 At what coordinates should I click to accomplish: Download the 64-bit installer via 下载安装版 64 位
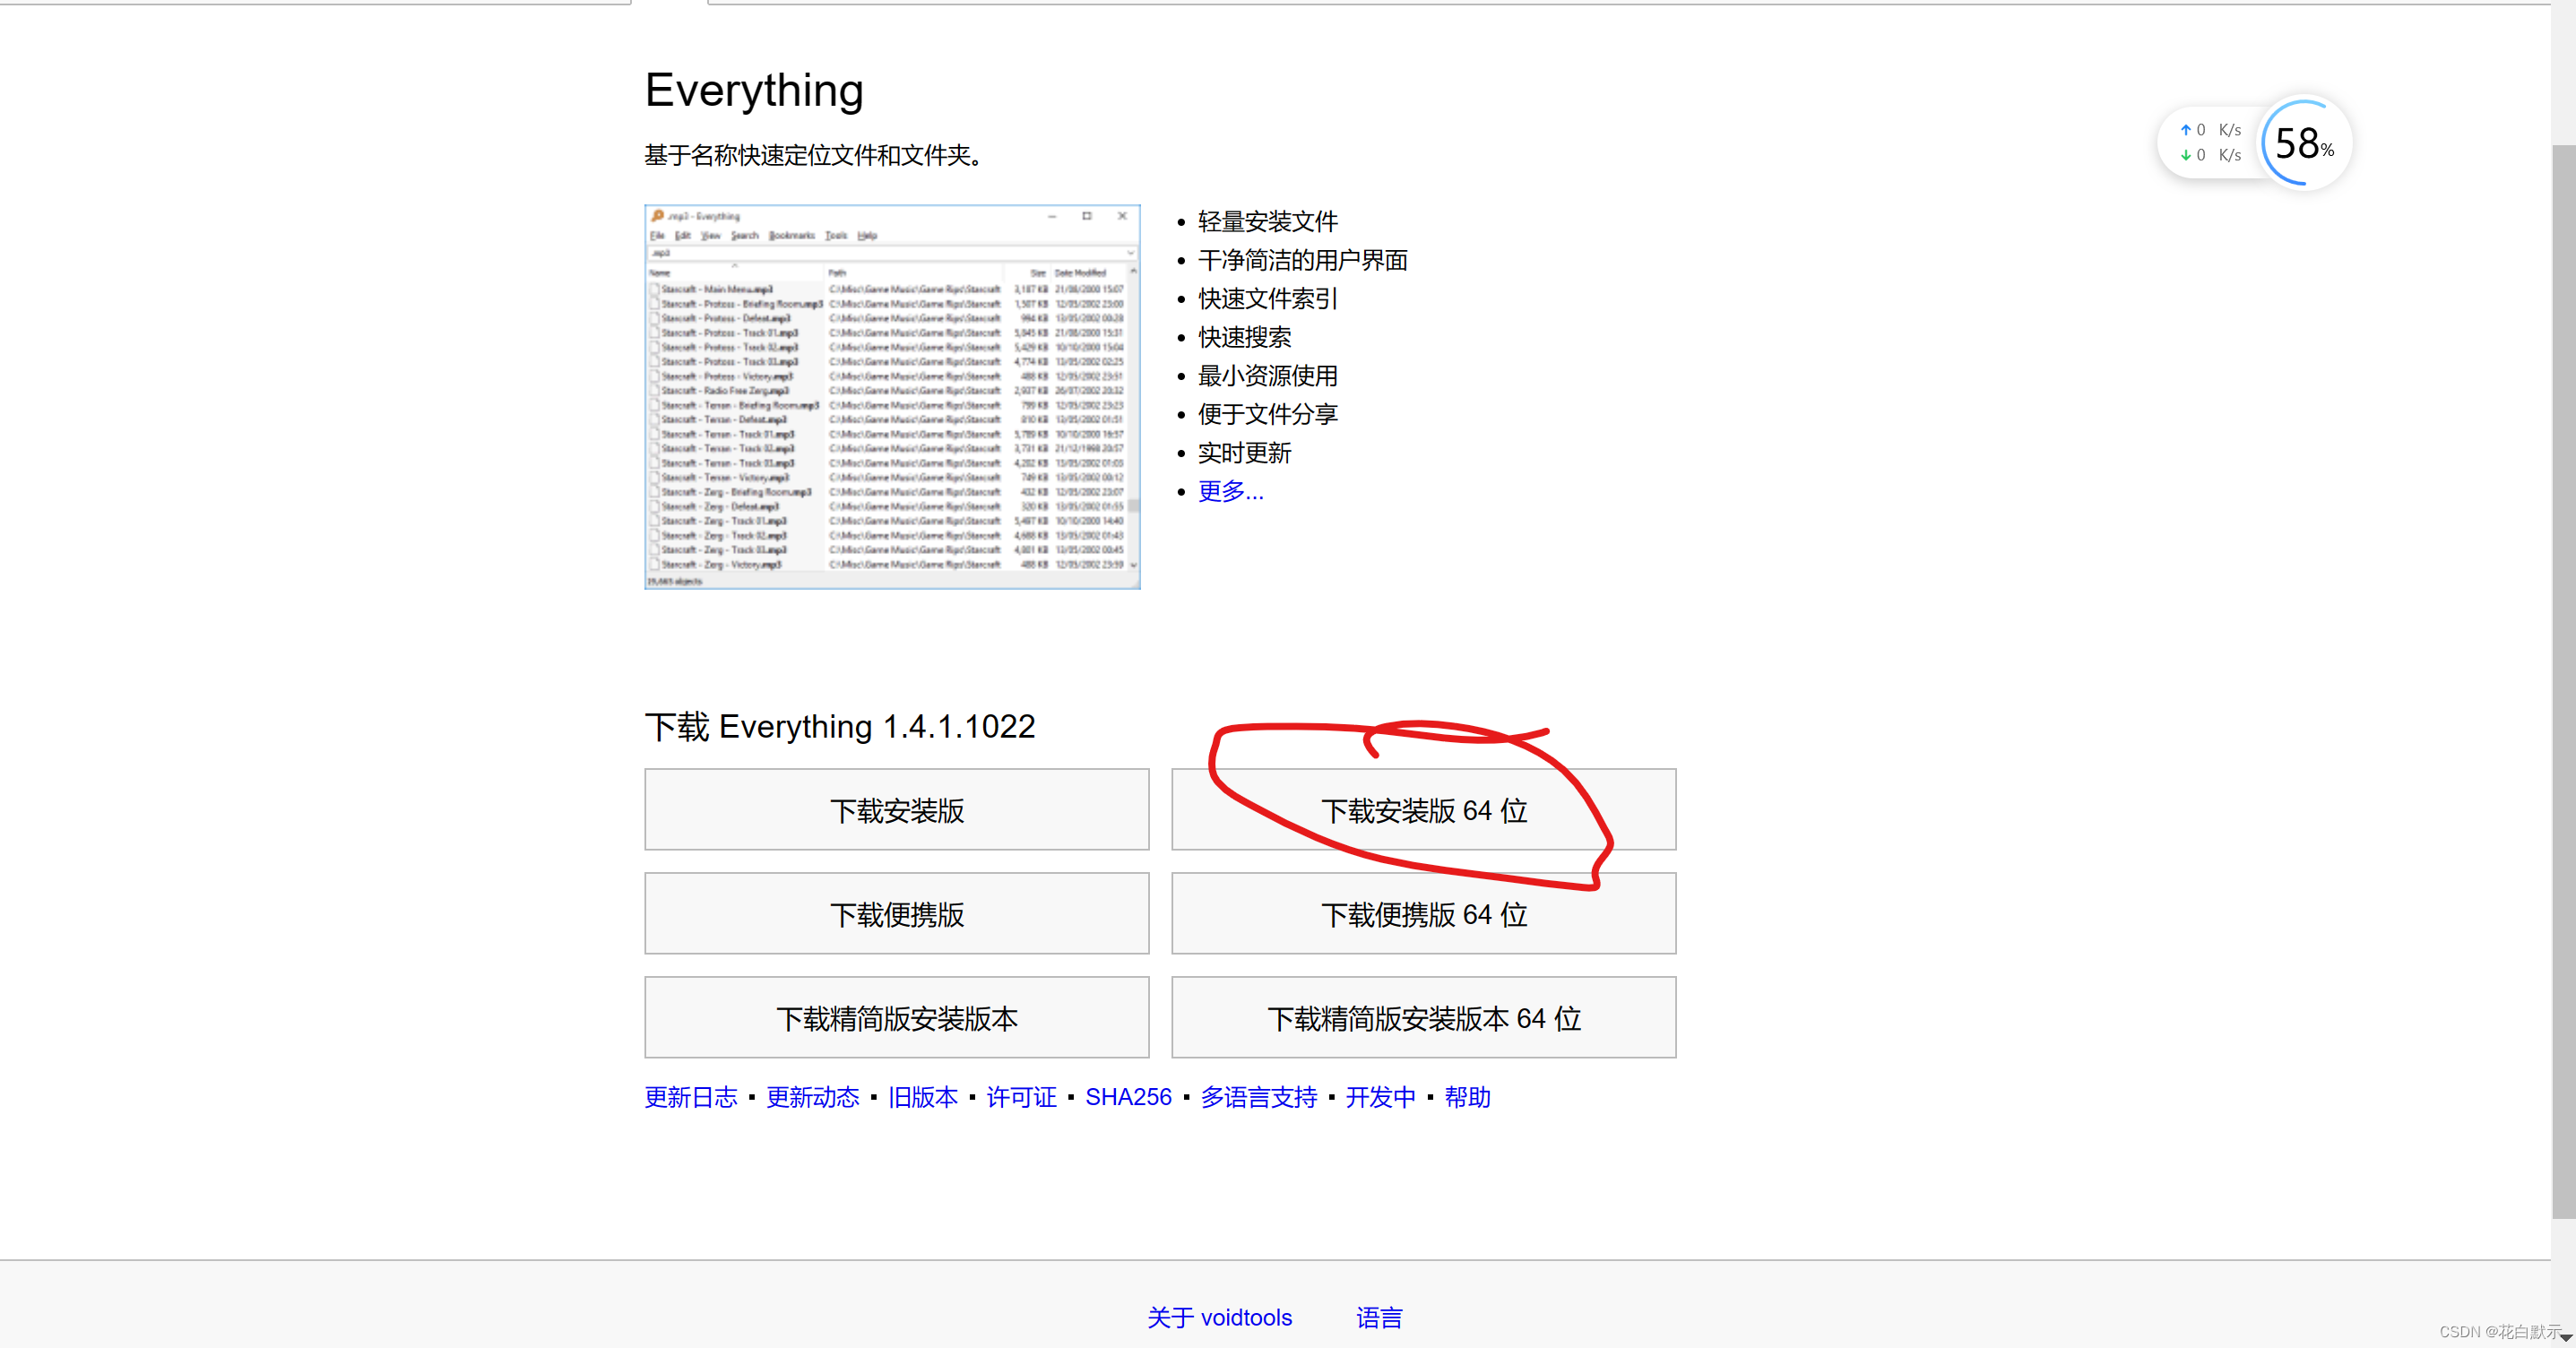[x=1422, y=810]
